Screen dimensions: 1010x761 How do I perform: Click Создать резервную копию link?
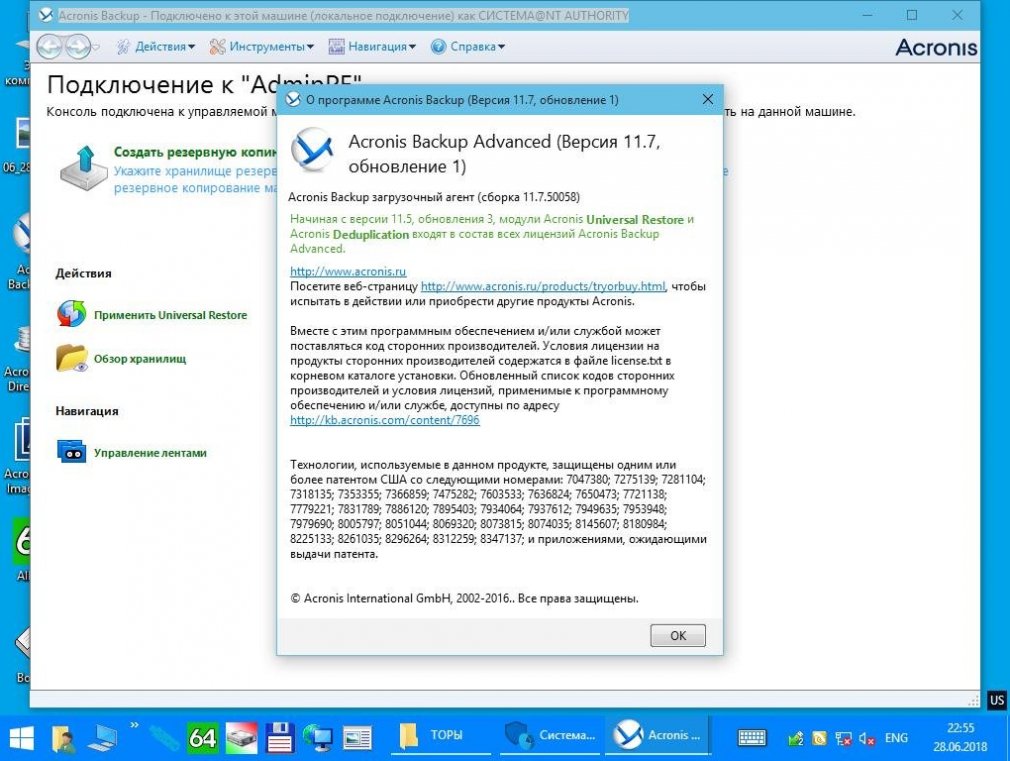pyautogui.click(x=195, y=152)
